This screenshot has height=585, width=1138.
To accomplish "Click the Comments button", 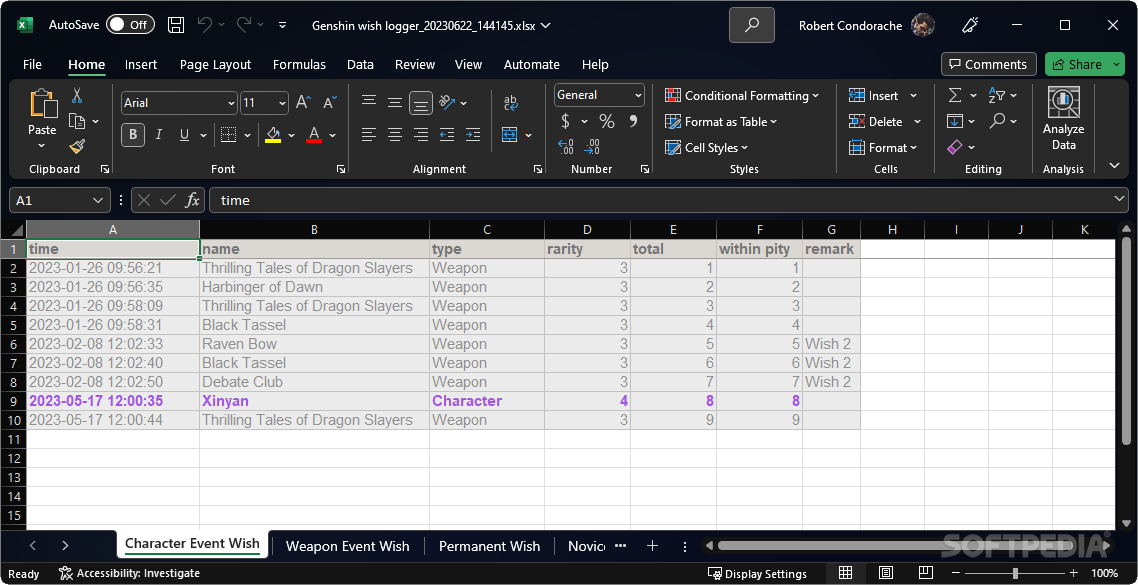I will (x=988, y=64).
